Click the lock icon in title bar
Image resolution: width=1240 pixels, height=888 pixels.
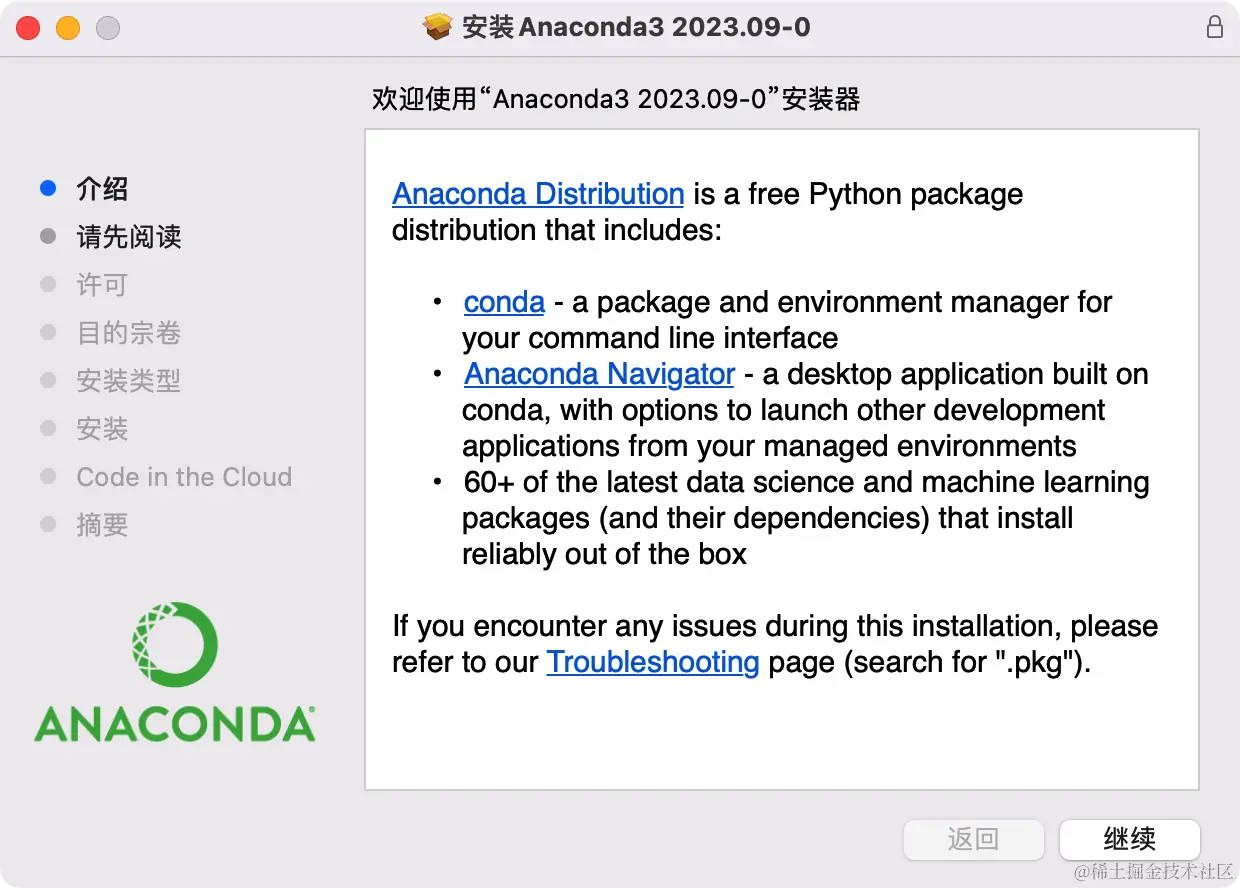1214,27
